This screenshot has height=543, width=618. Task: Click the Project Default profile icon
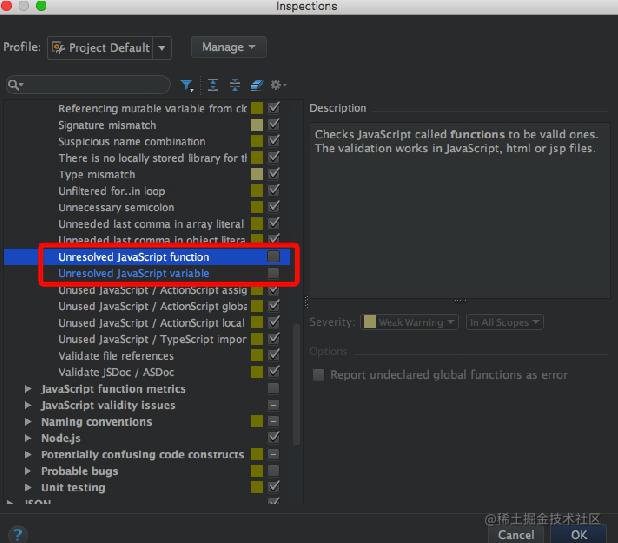pos(58,48)
